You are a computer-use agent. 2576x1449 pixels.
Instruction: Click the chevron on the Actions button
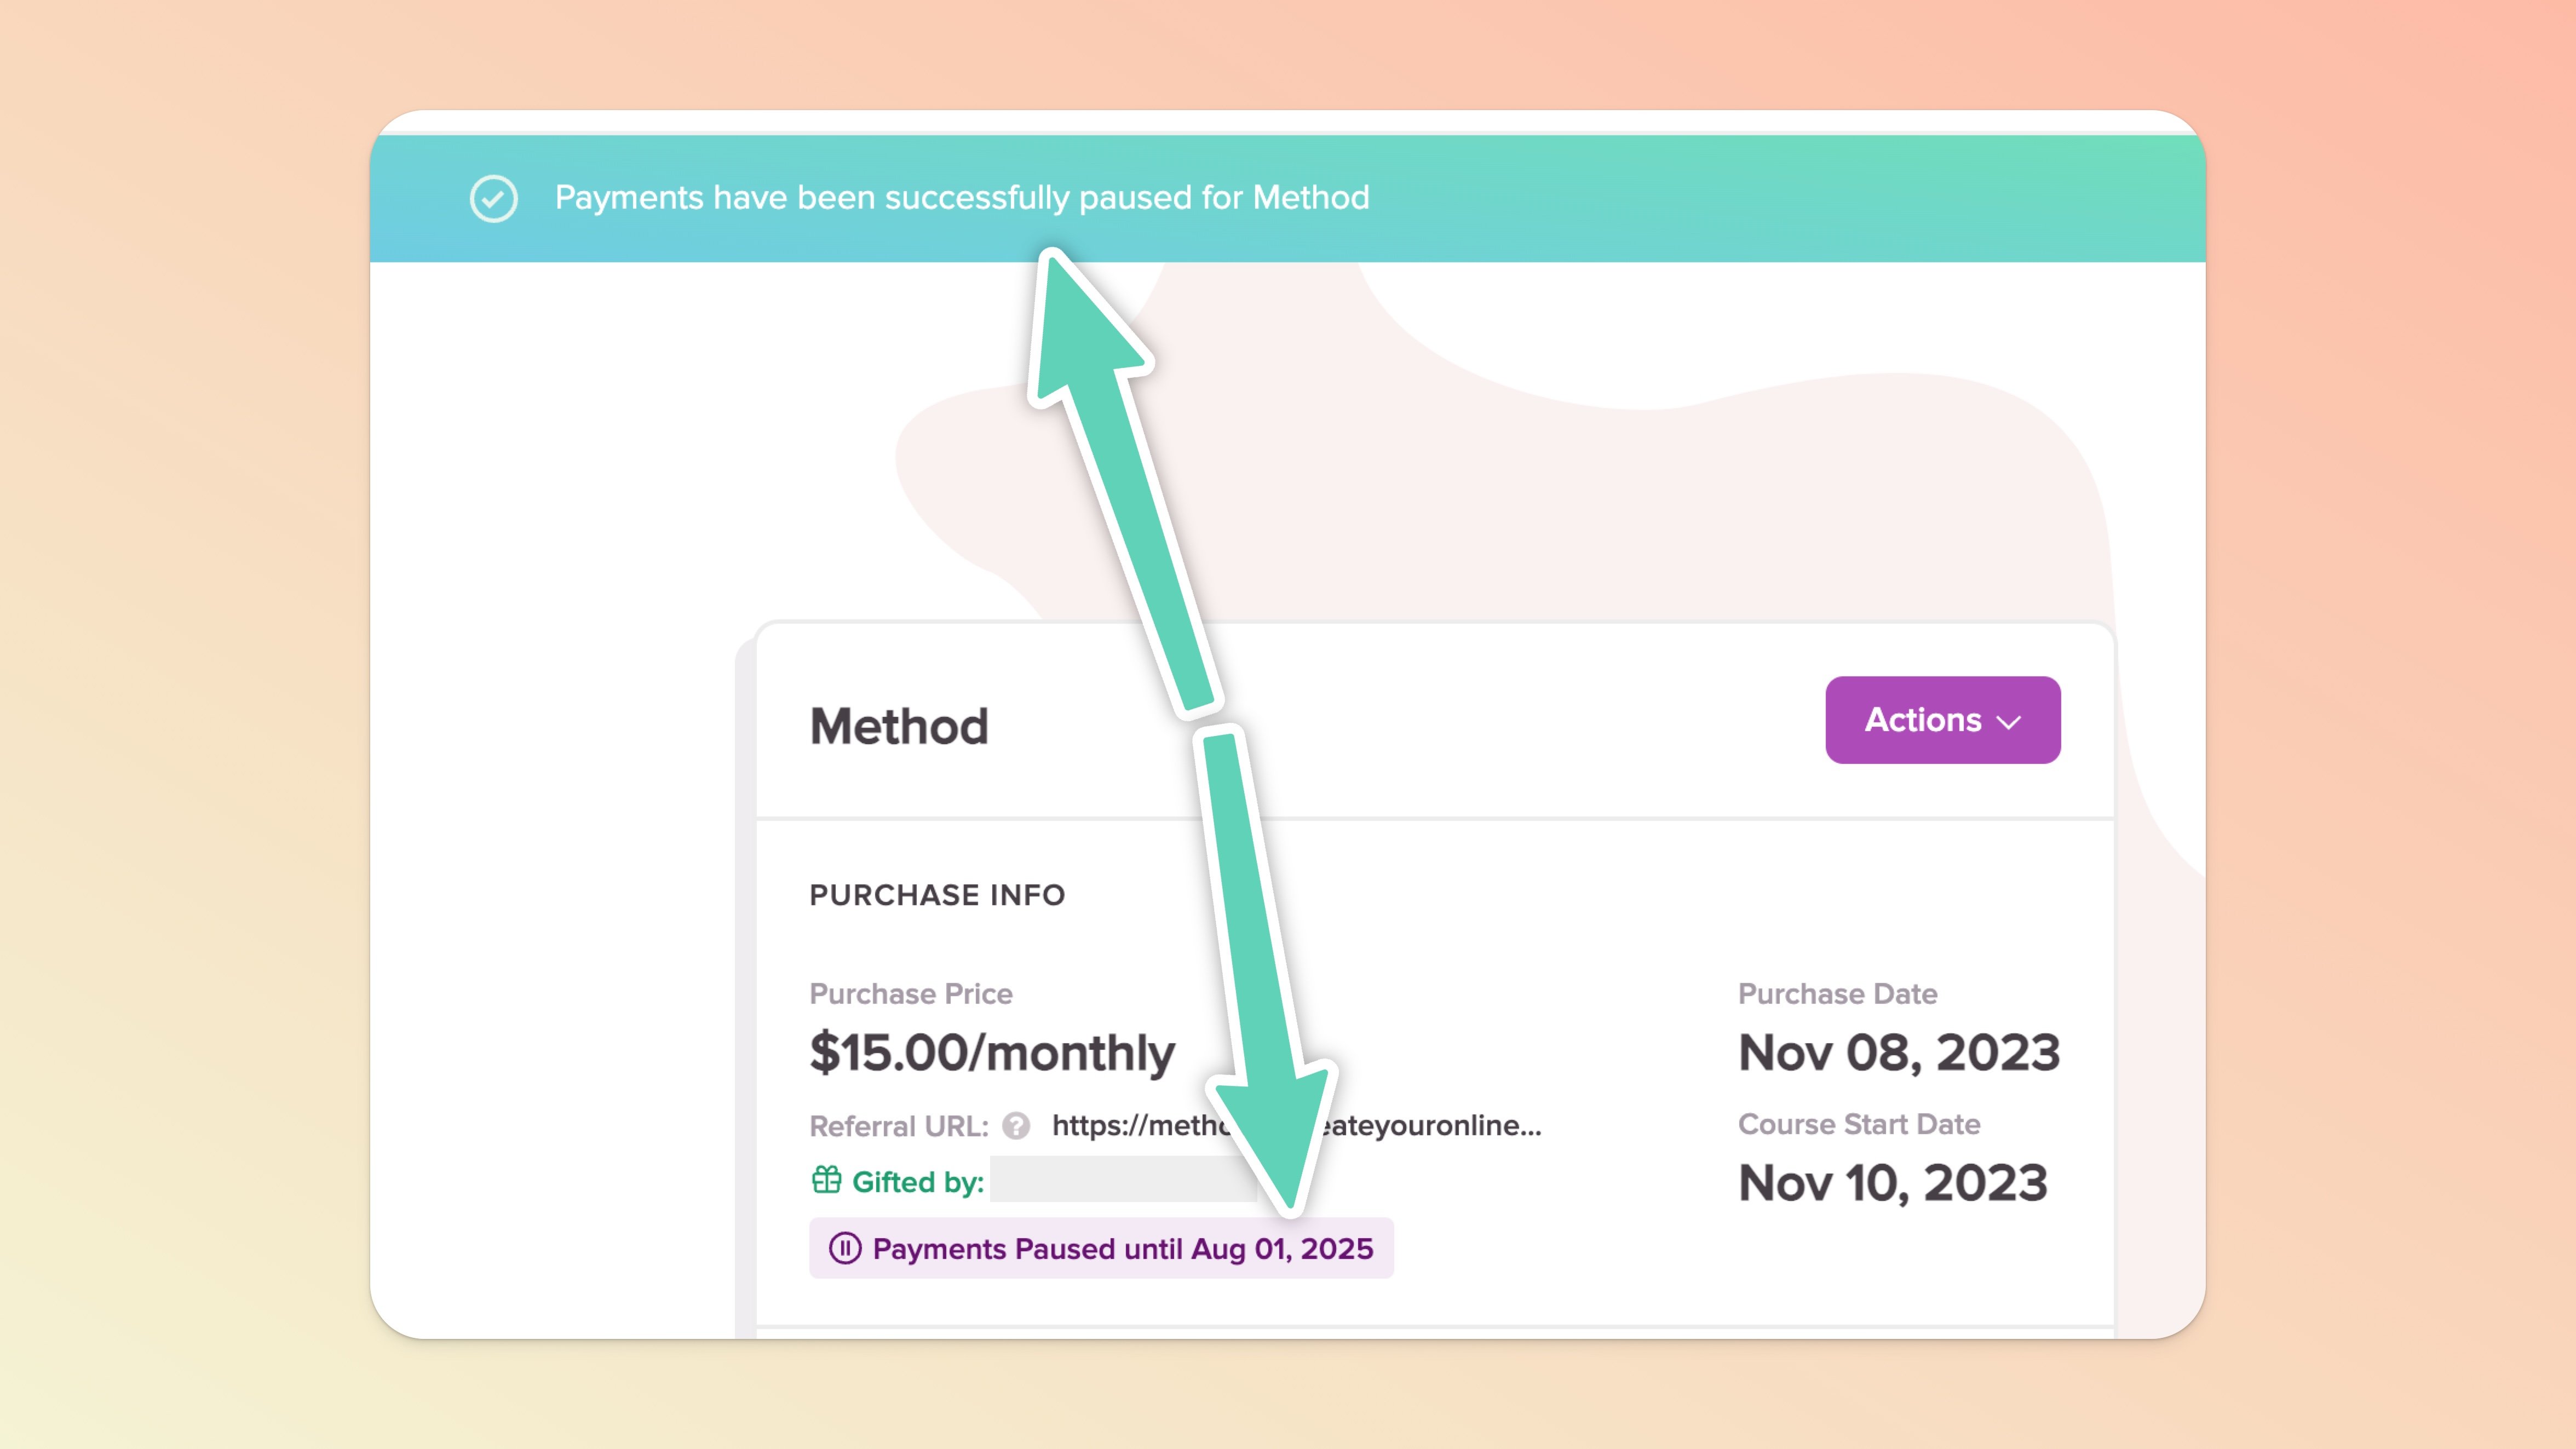pos(2009,722)
